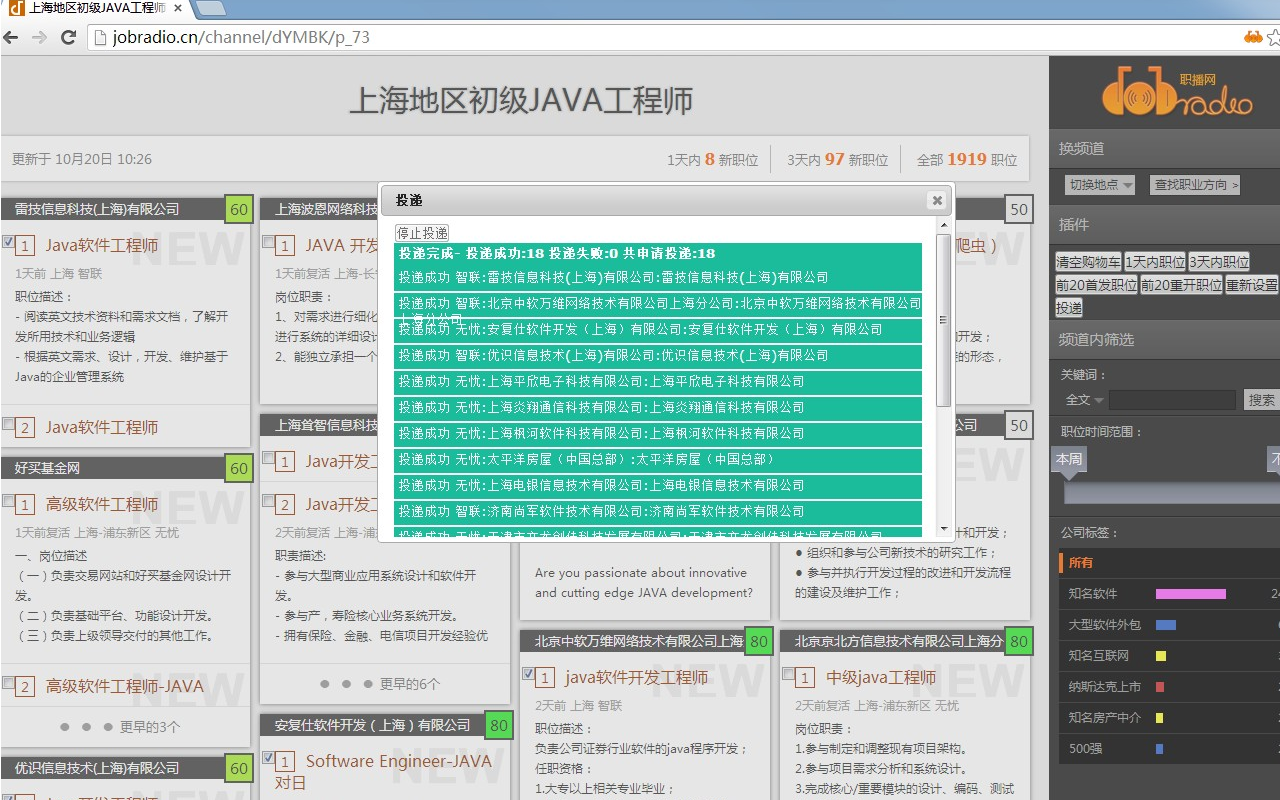Click the browser back arrow
This screenshot has height=800, width=1280.
tap(12, 38)
